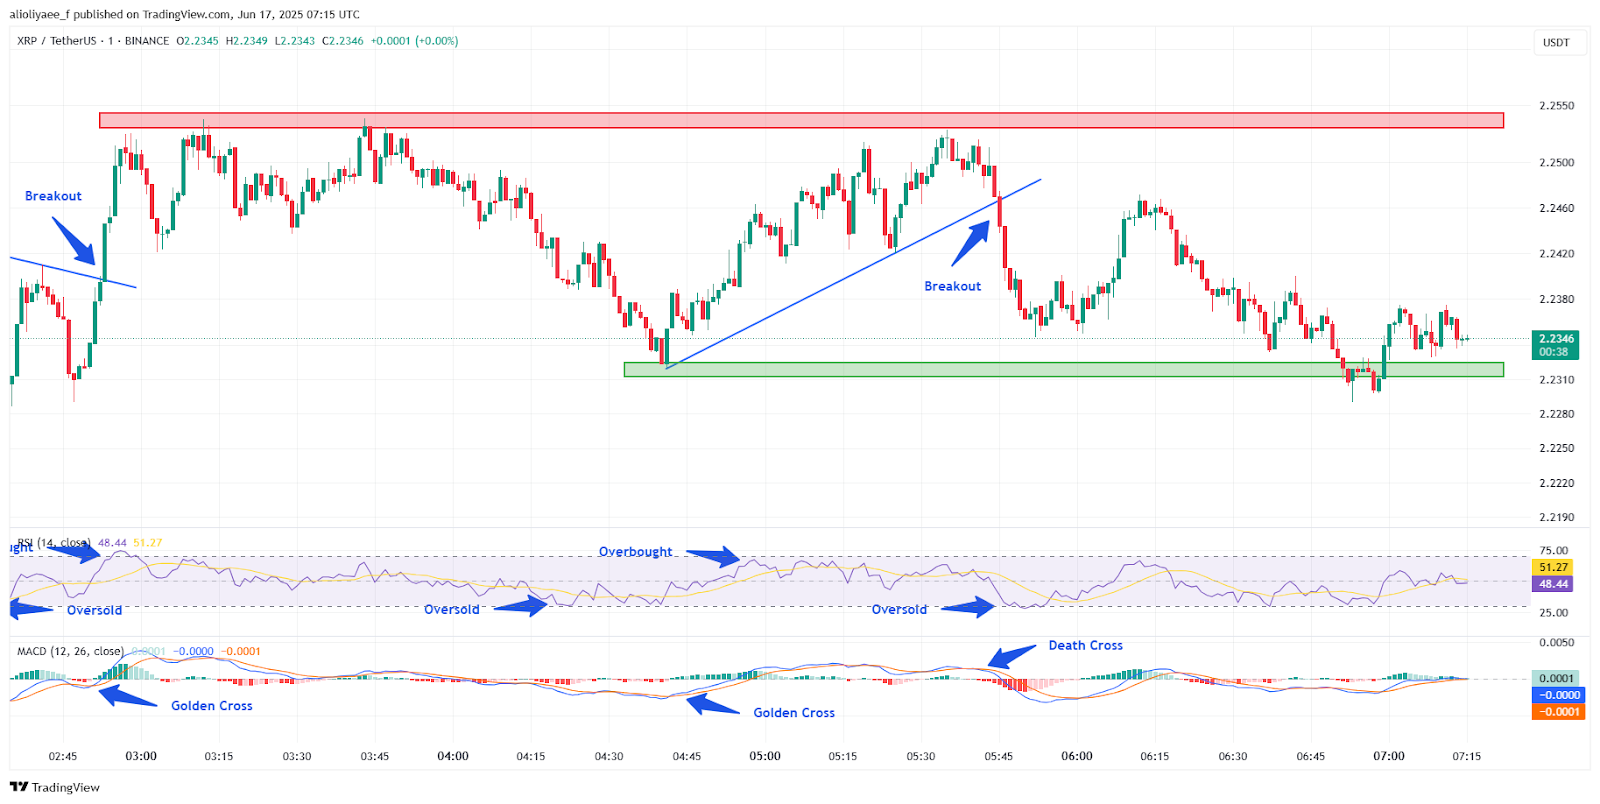The height and width of the screenshot is (804, 1600).
Task: Click the 0.0050 MACD scale label
Action: pyautogui.click(x=1556, y=642)
